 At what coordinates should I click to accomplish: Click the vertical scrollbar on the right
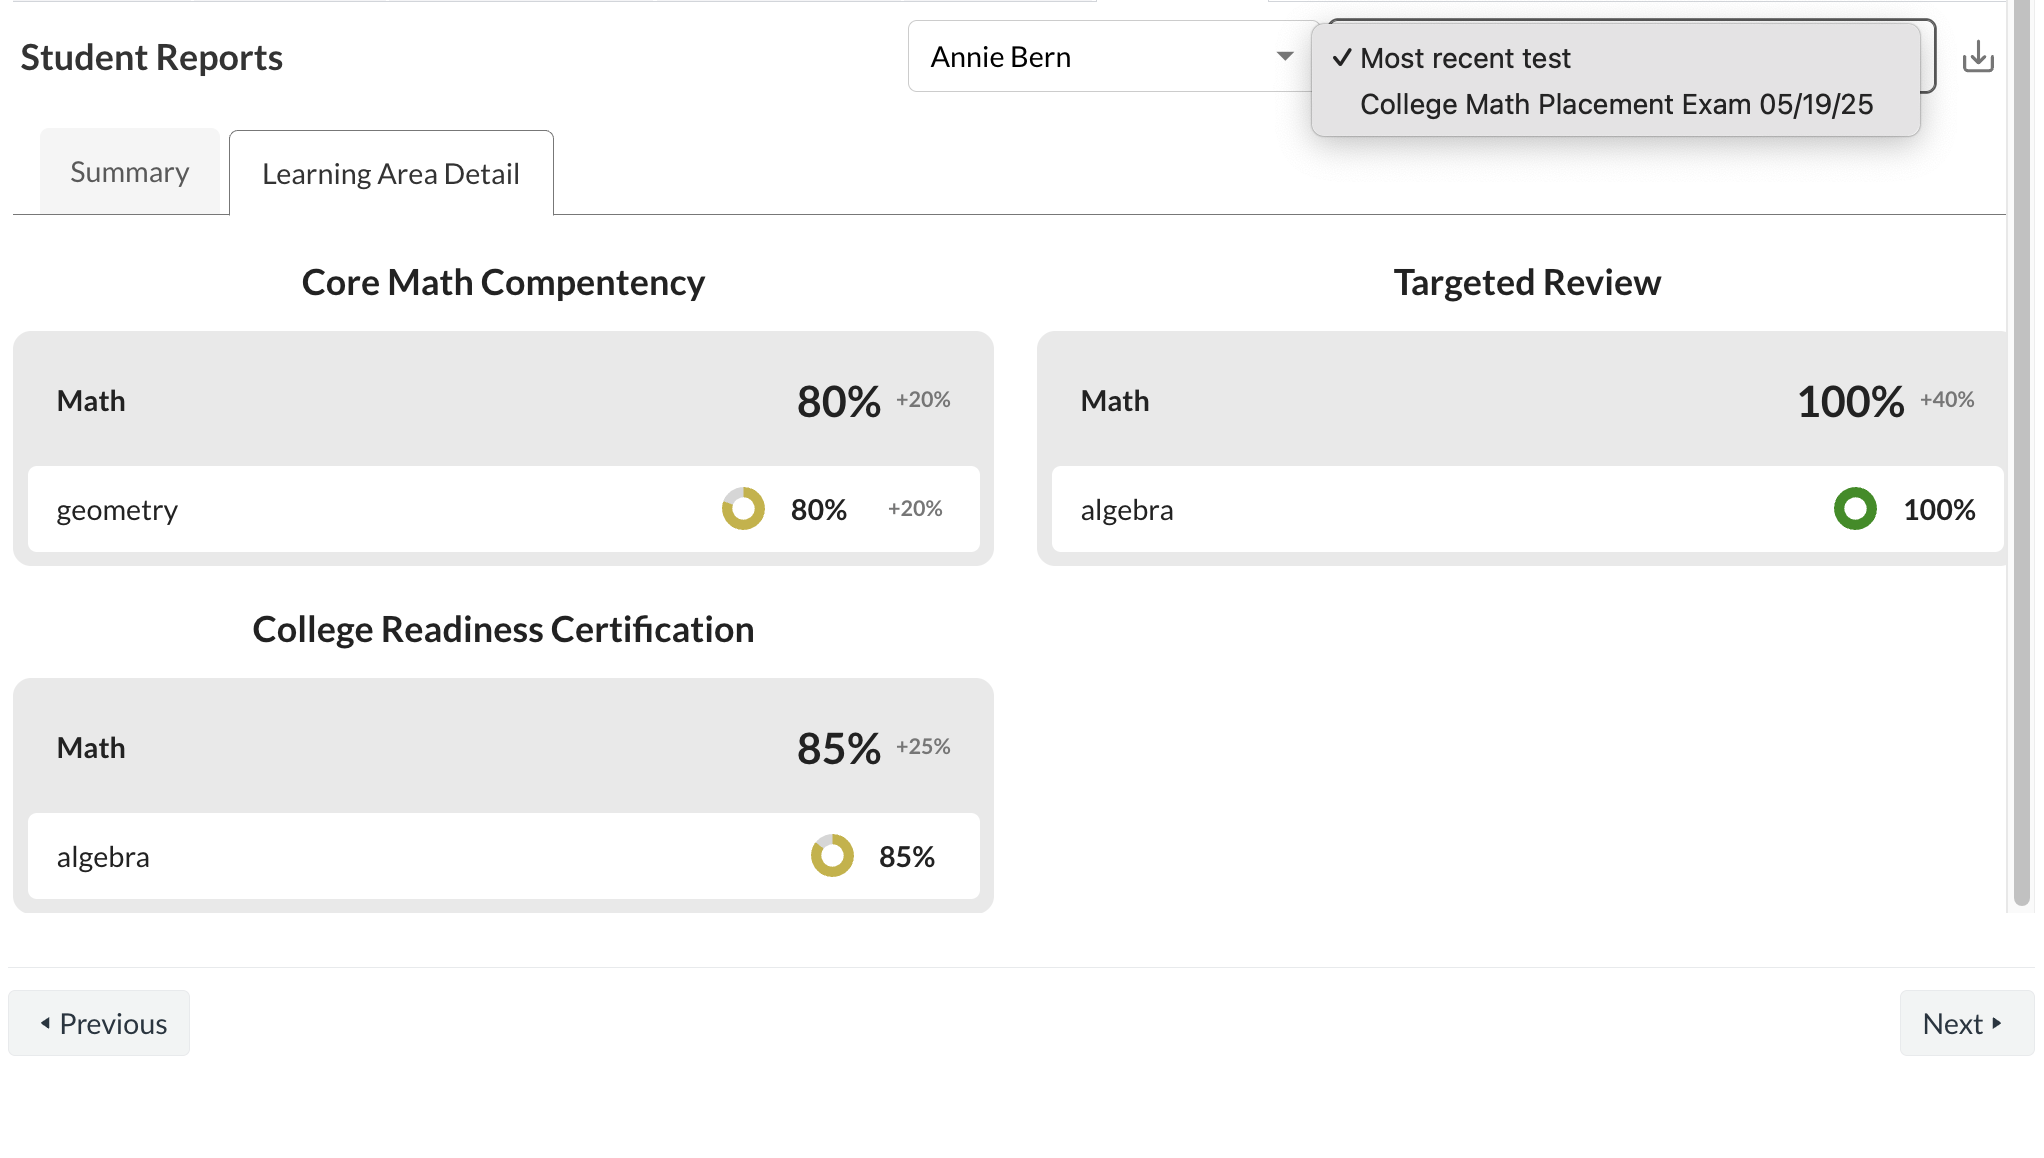coord(2022,455)
